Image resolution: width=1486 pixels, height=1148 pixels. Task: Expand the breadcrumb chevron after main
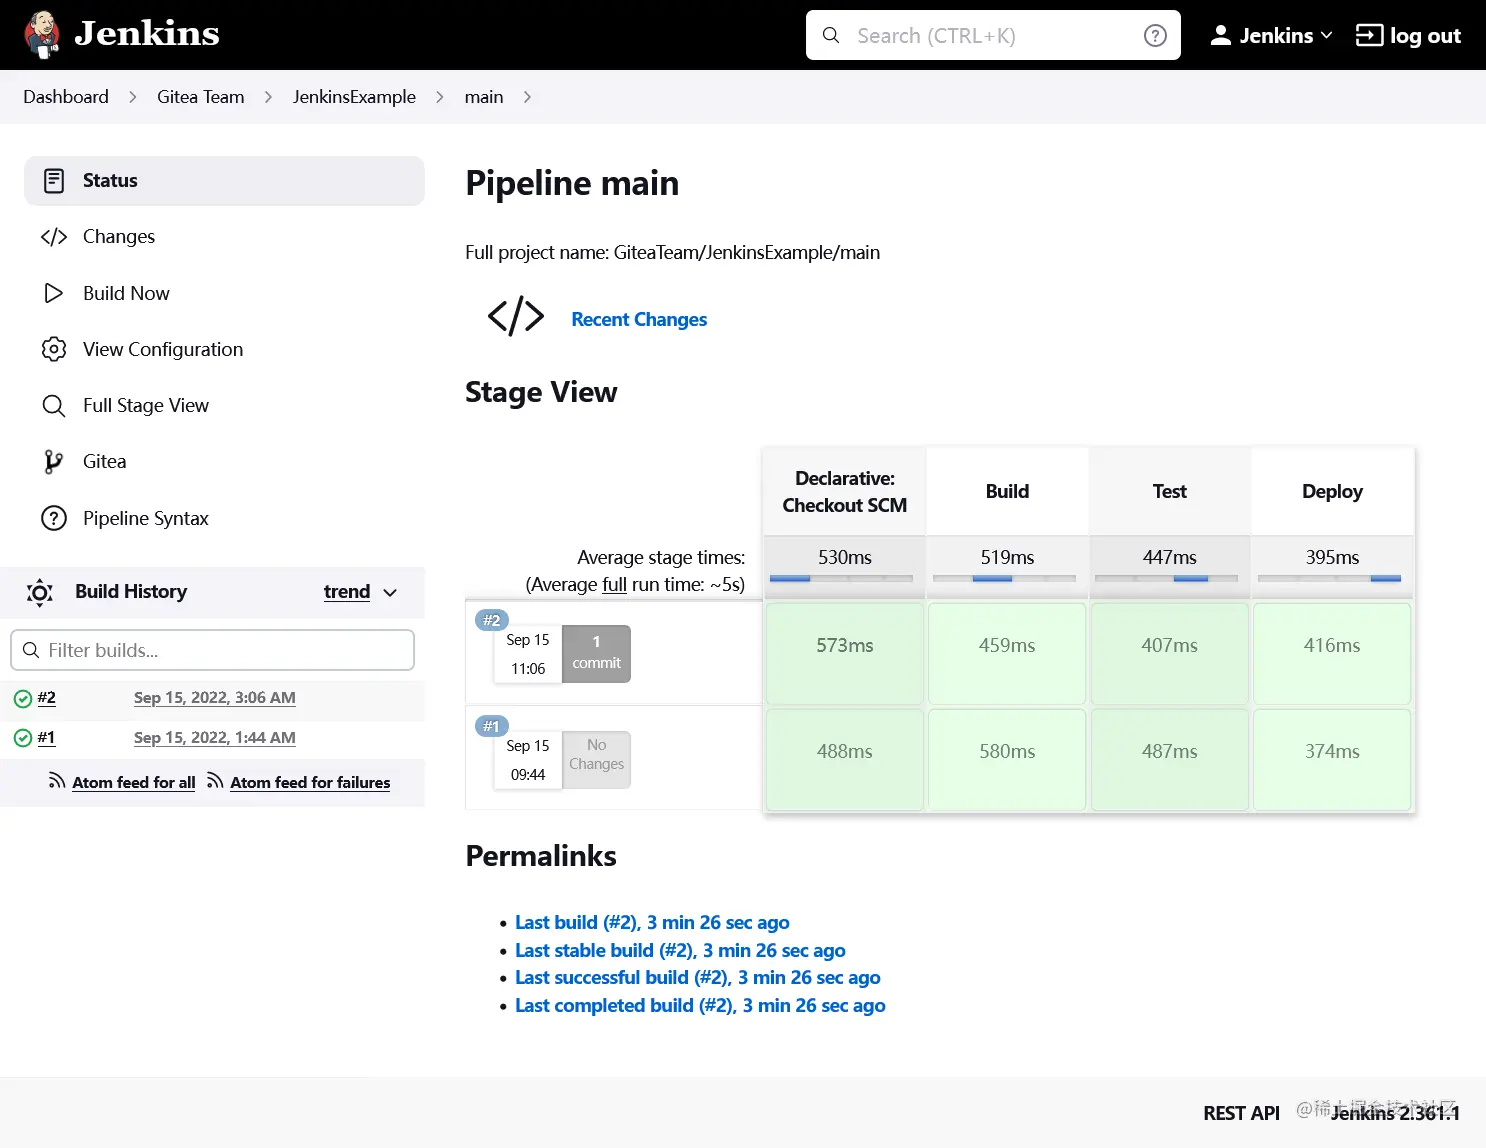[x=527, y=97]
